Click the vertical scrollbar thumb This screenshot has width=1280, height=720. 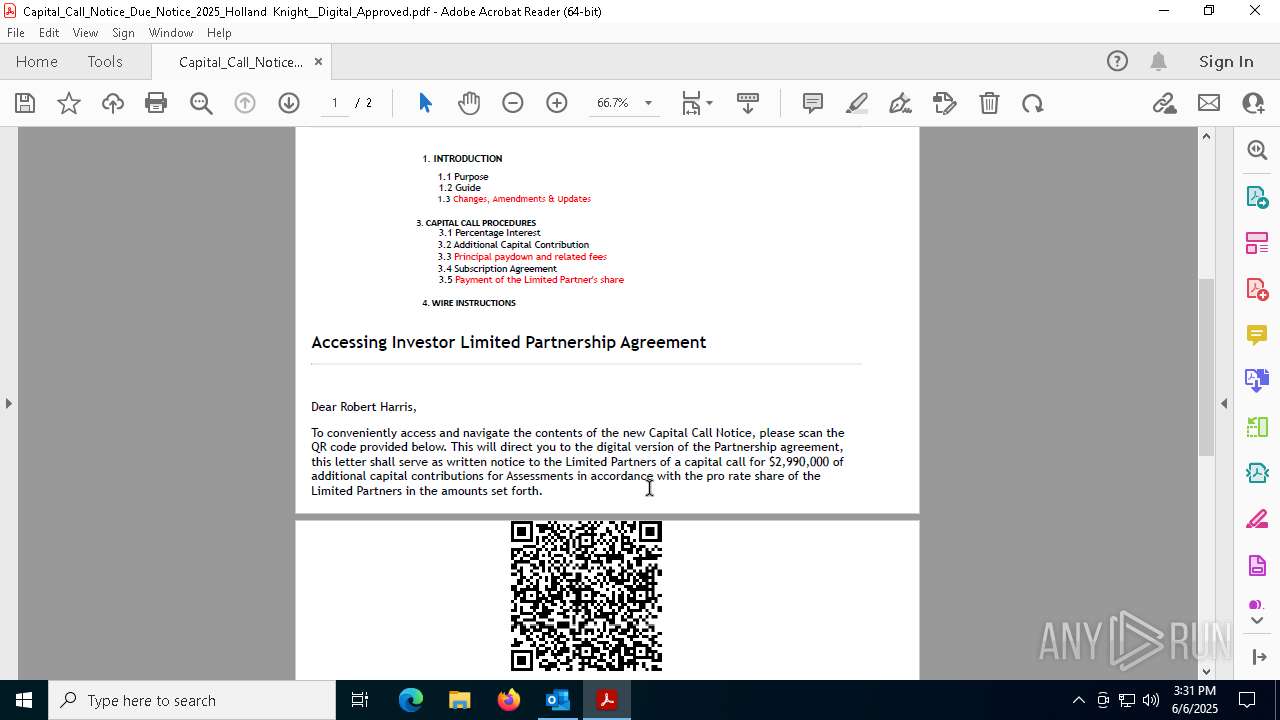(x=1206, y=367)
